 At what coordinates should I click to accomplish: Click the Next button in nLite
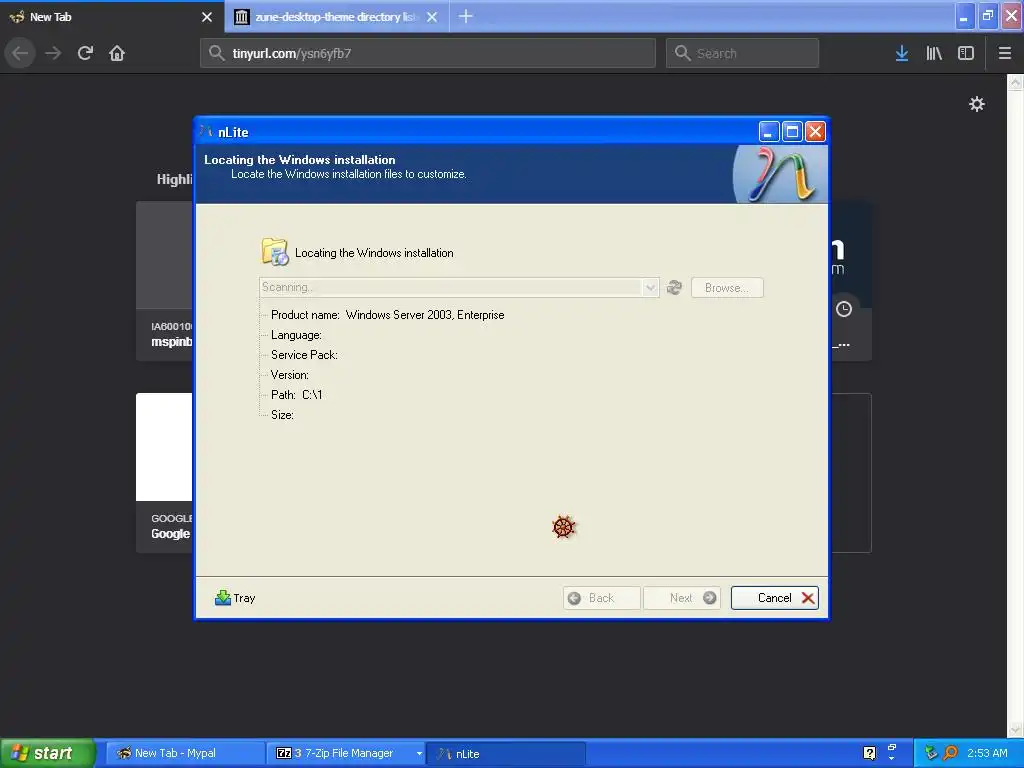pyautogui.click(x=682, y=598)
